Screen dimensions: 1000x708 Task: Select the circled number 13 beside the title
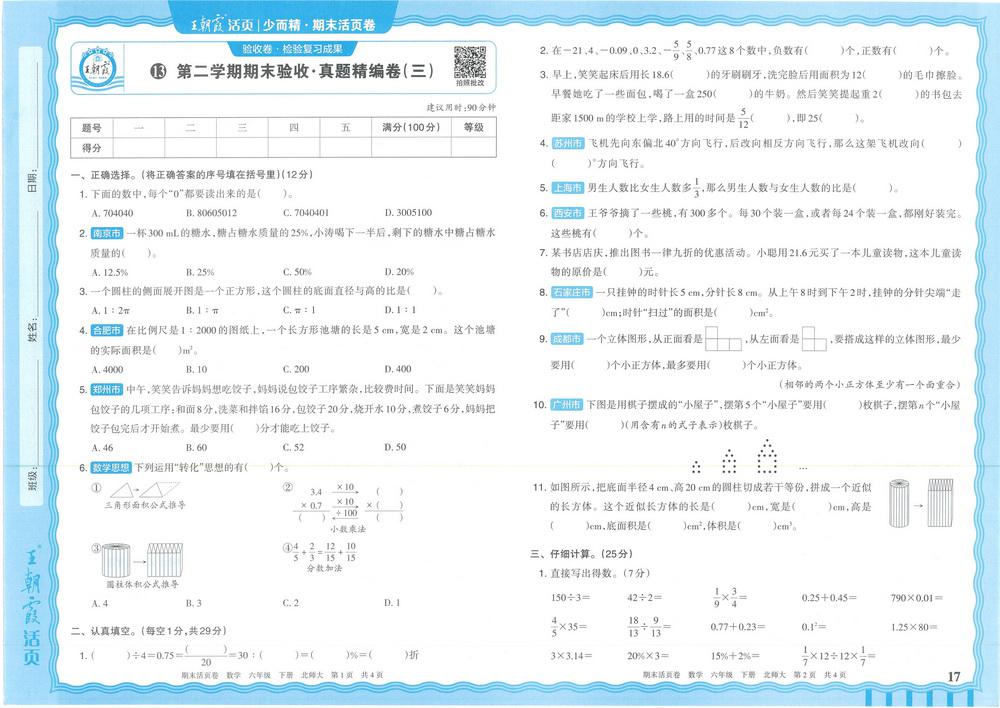coord(158,71)
